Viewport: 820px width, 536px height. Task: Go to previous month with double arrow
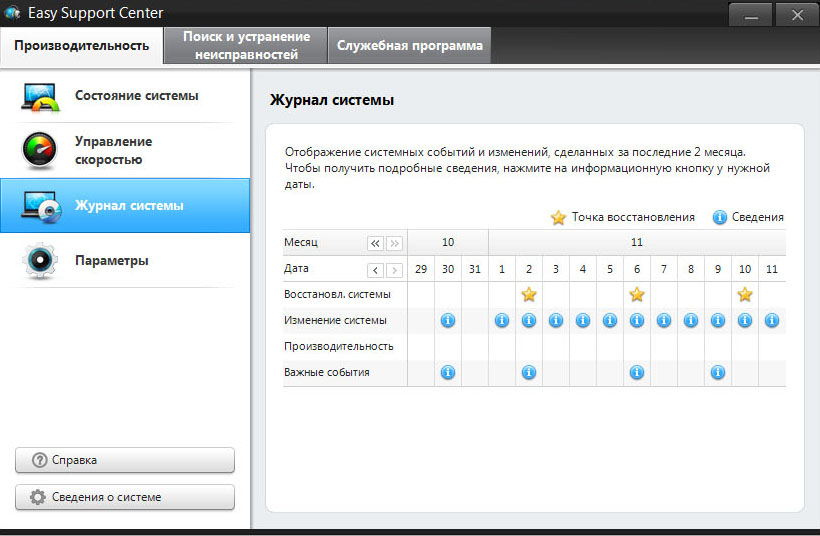click(x=375, y=243)
